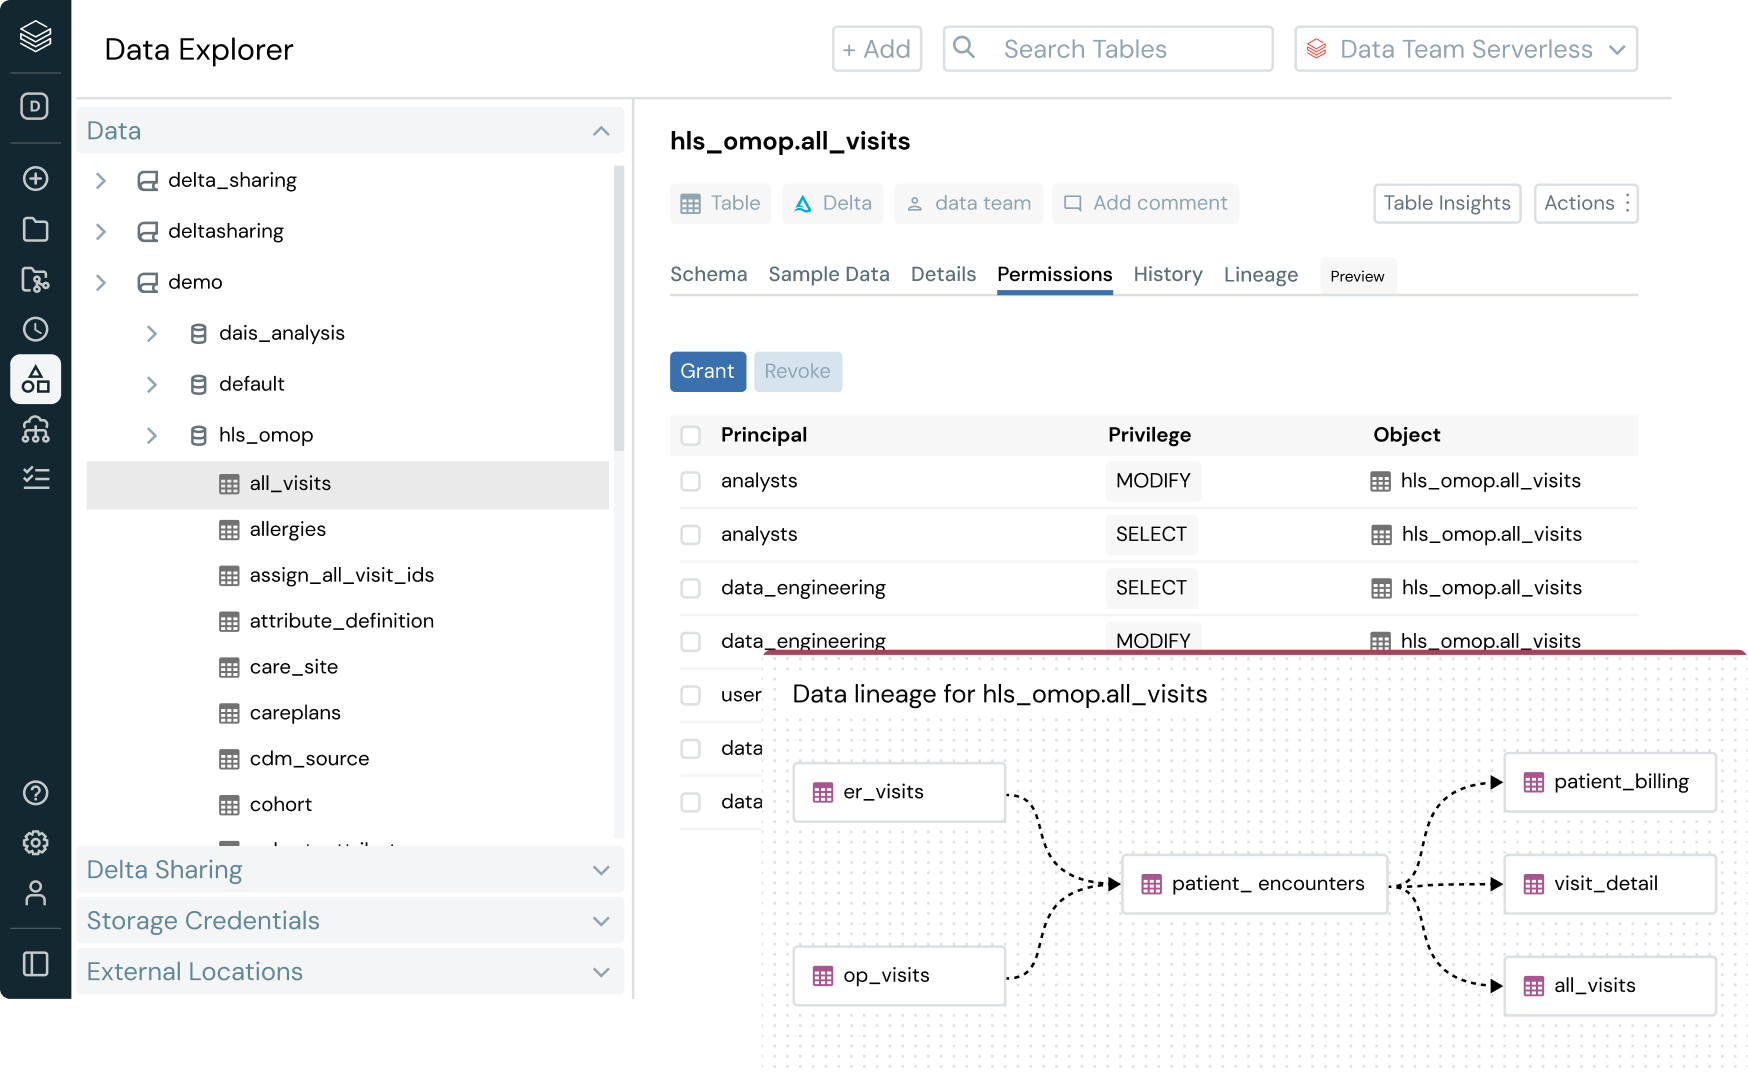Open the workspace folder icon in sidebar
Screen dimensions: 1748x1076
tap(35, 229)
